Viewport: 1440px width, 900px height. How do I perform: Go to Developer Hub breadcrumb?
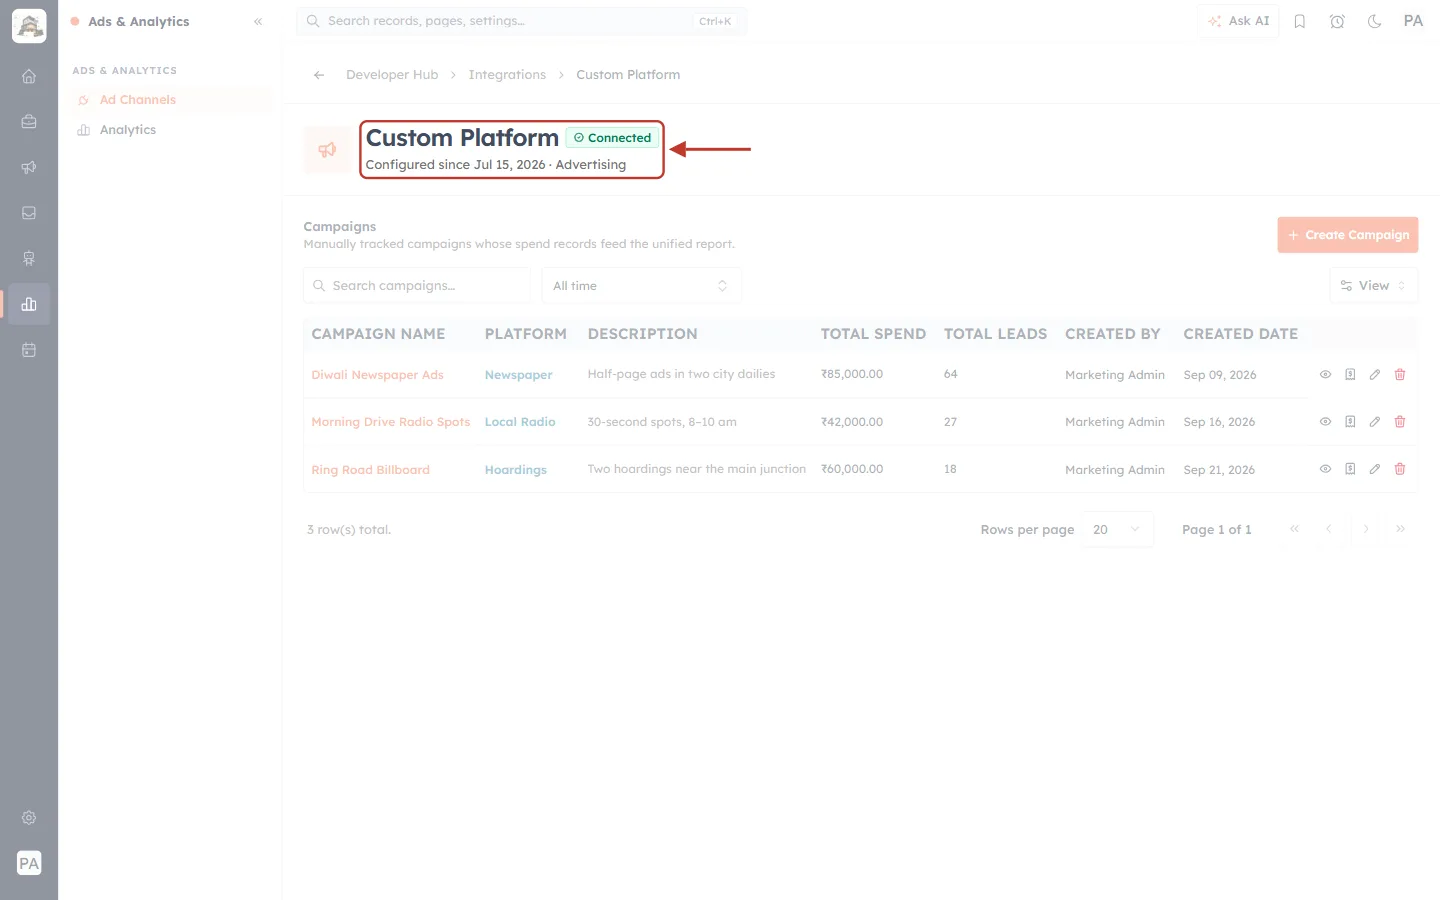392,75
